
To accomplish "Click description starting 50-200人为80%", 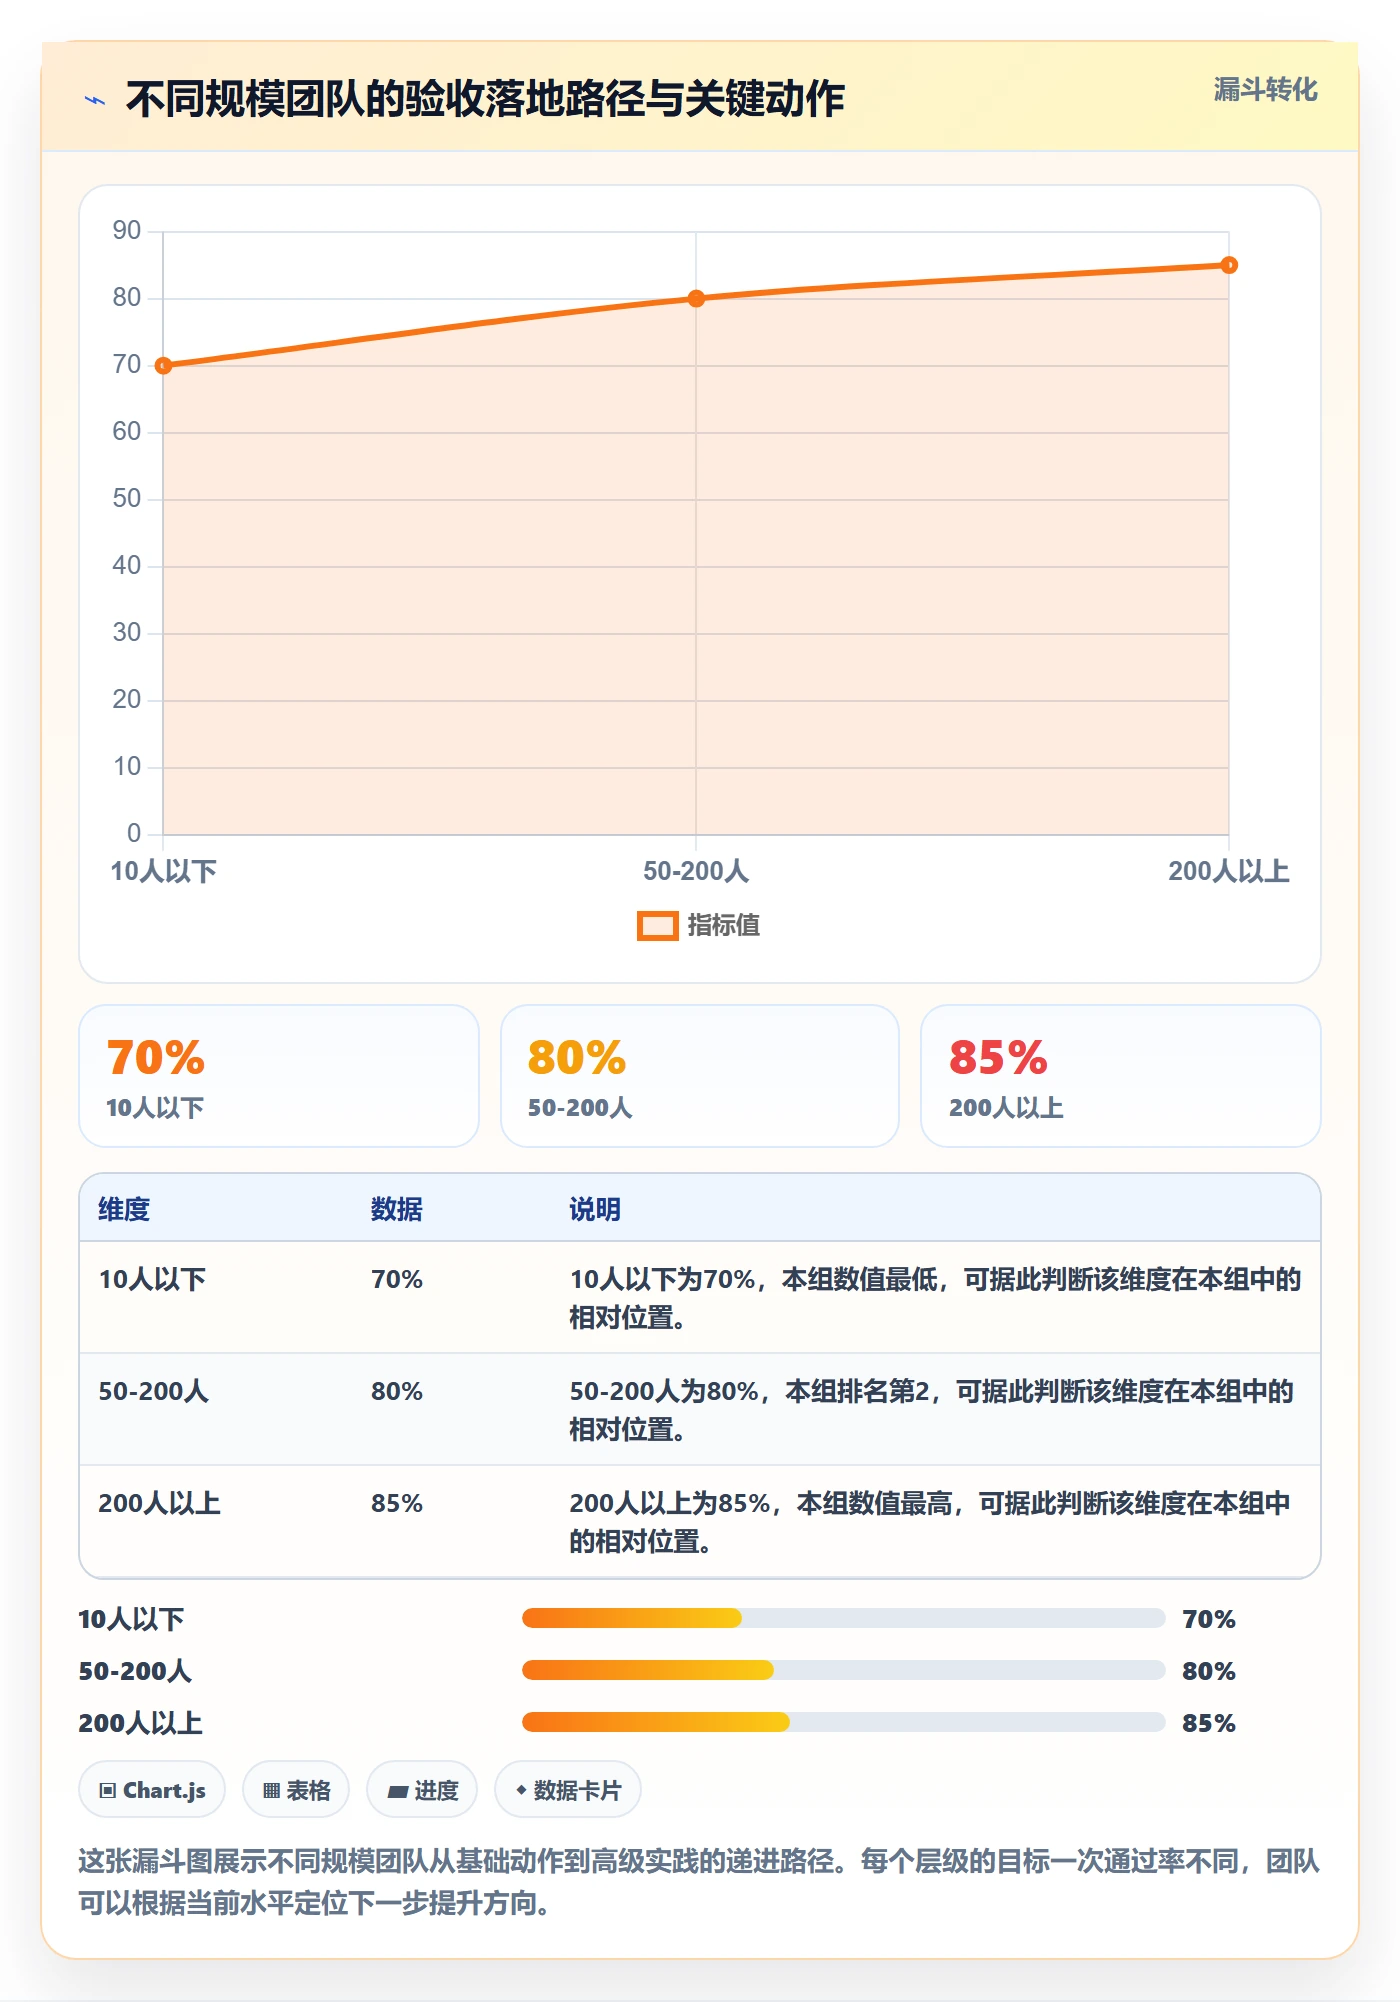I will point(932,1410).
